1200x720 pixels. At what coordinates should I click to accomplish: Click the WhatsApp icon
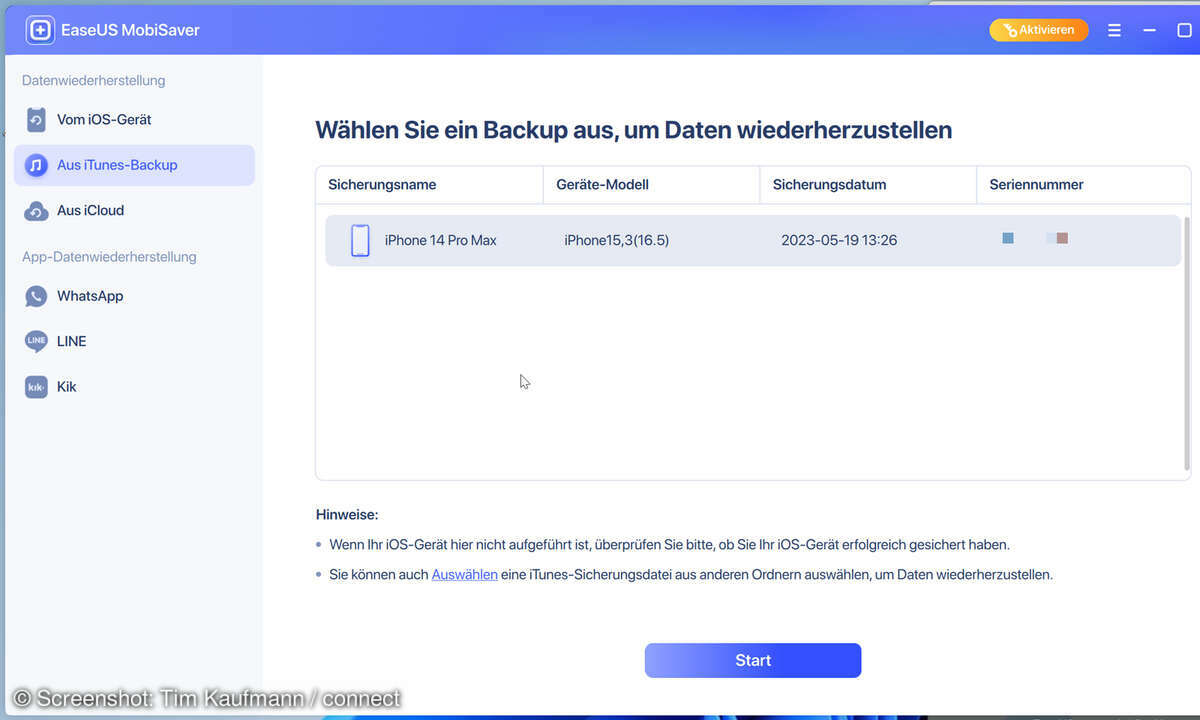click(36, 296)
